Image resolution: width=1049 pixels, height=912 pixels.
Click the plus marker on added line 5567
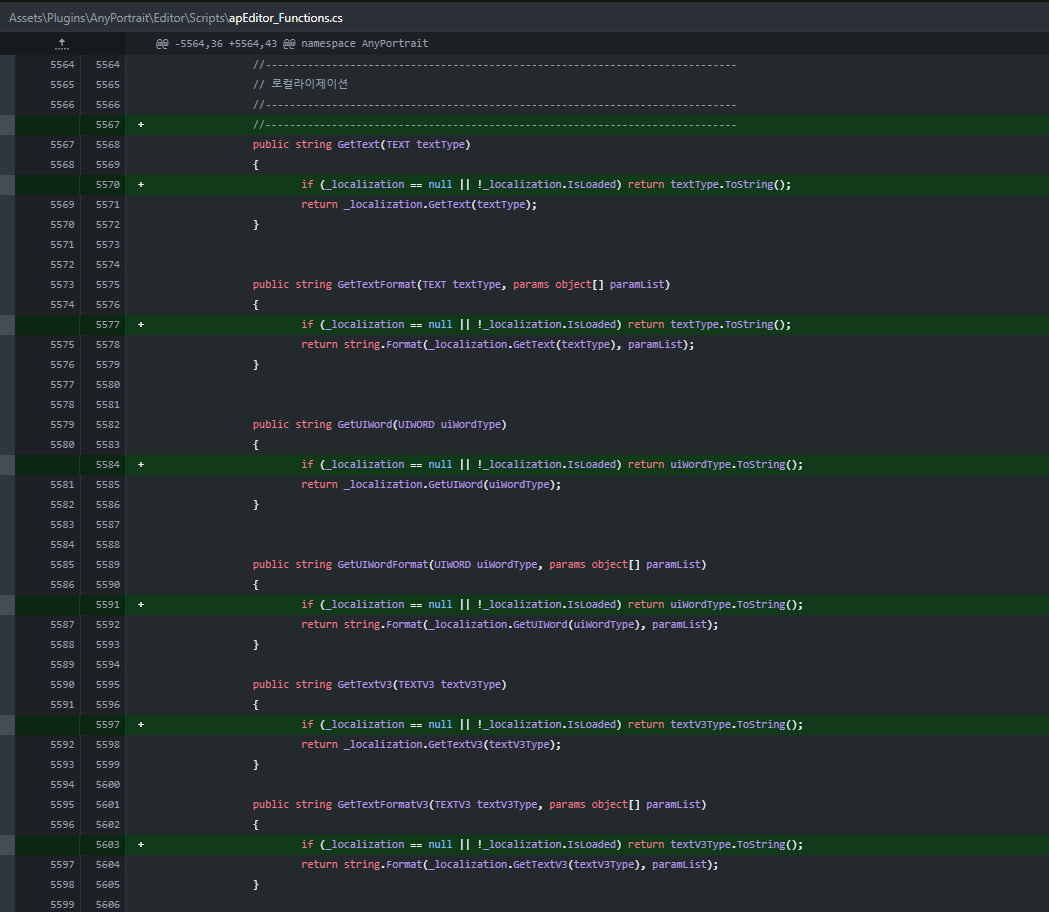pyautogui.click(x=141, y=125)
